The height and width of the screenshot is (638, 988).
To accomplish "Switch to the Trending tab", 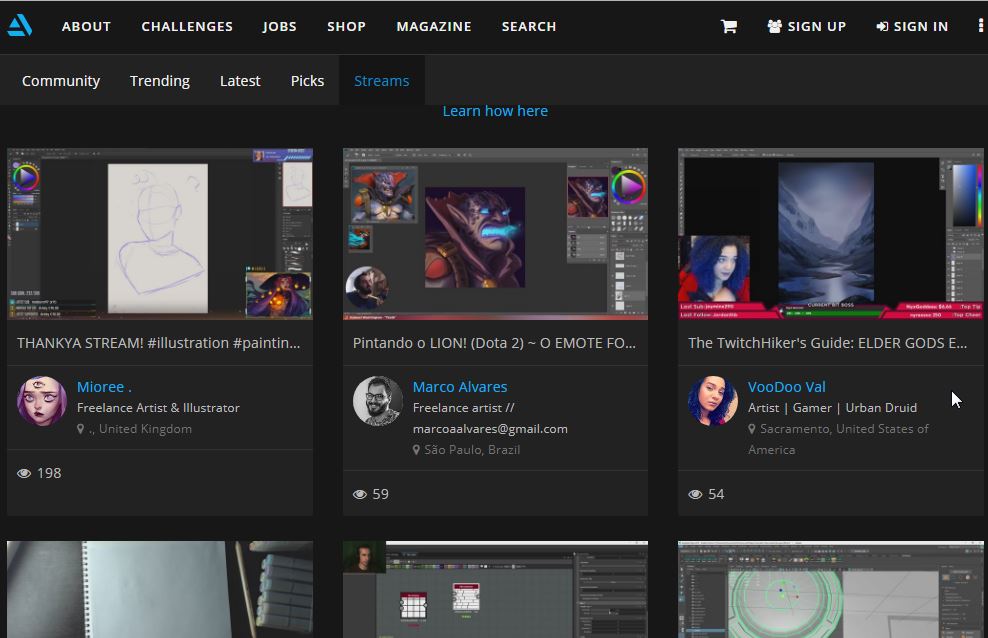I will click(x=160, y=81).
